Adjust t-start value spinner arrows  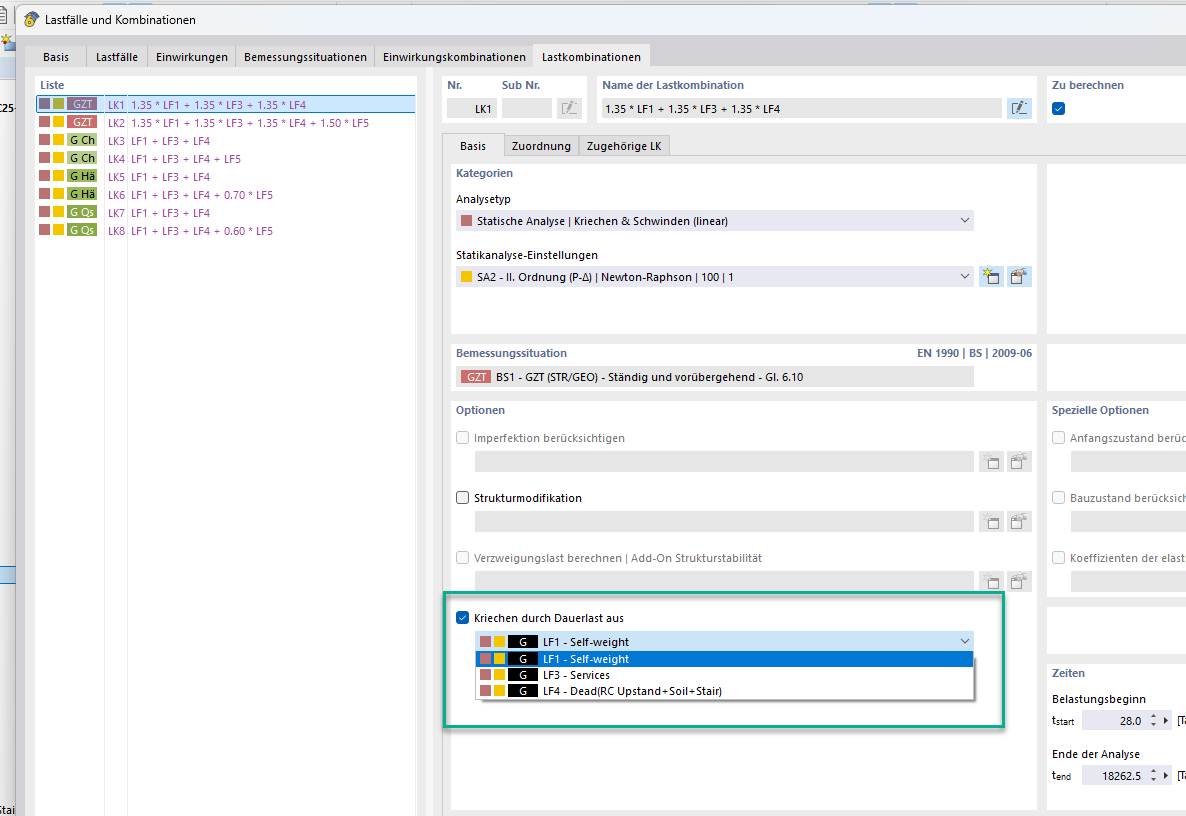pyautogui.click(x=1153, y=721)
